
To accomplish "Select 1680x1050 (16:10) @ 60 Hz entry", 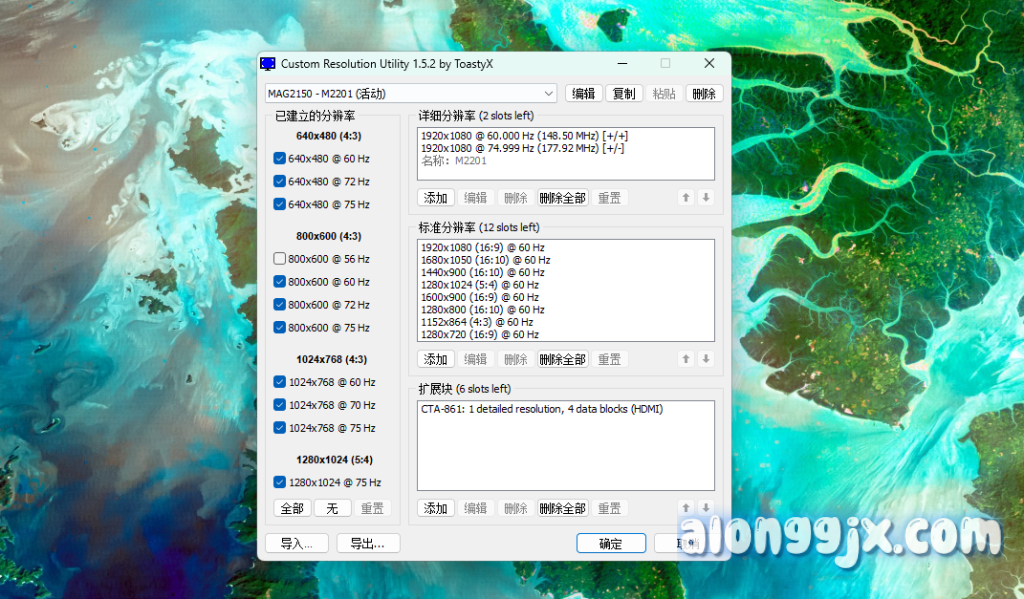I will click(482, 260).
